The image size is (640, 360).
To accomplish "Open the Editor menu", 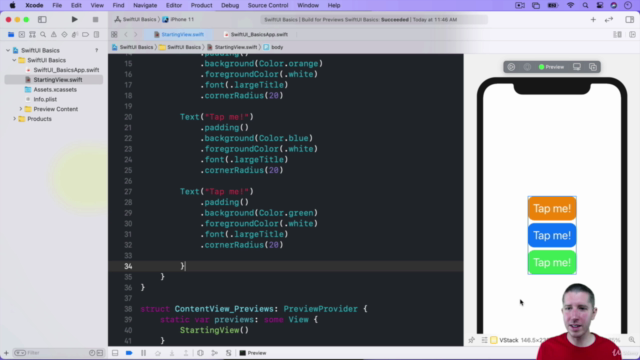I will click(x=174, y=5).
